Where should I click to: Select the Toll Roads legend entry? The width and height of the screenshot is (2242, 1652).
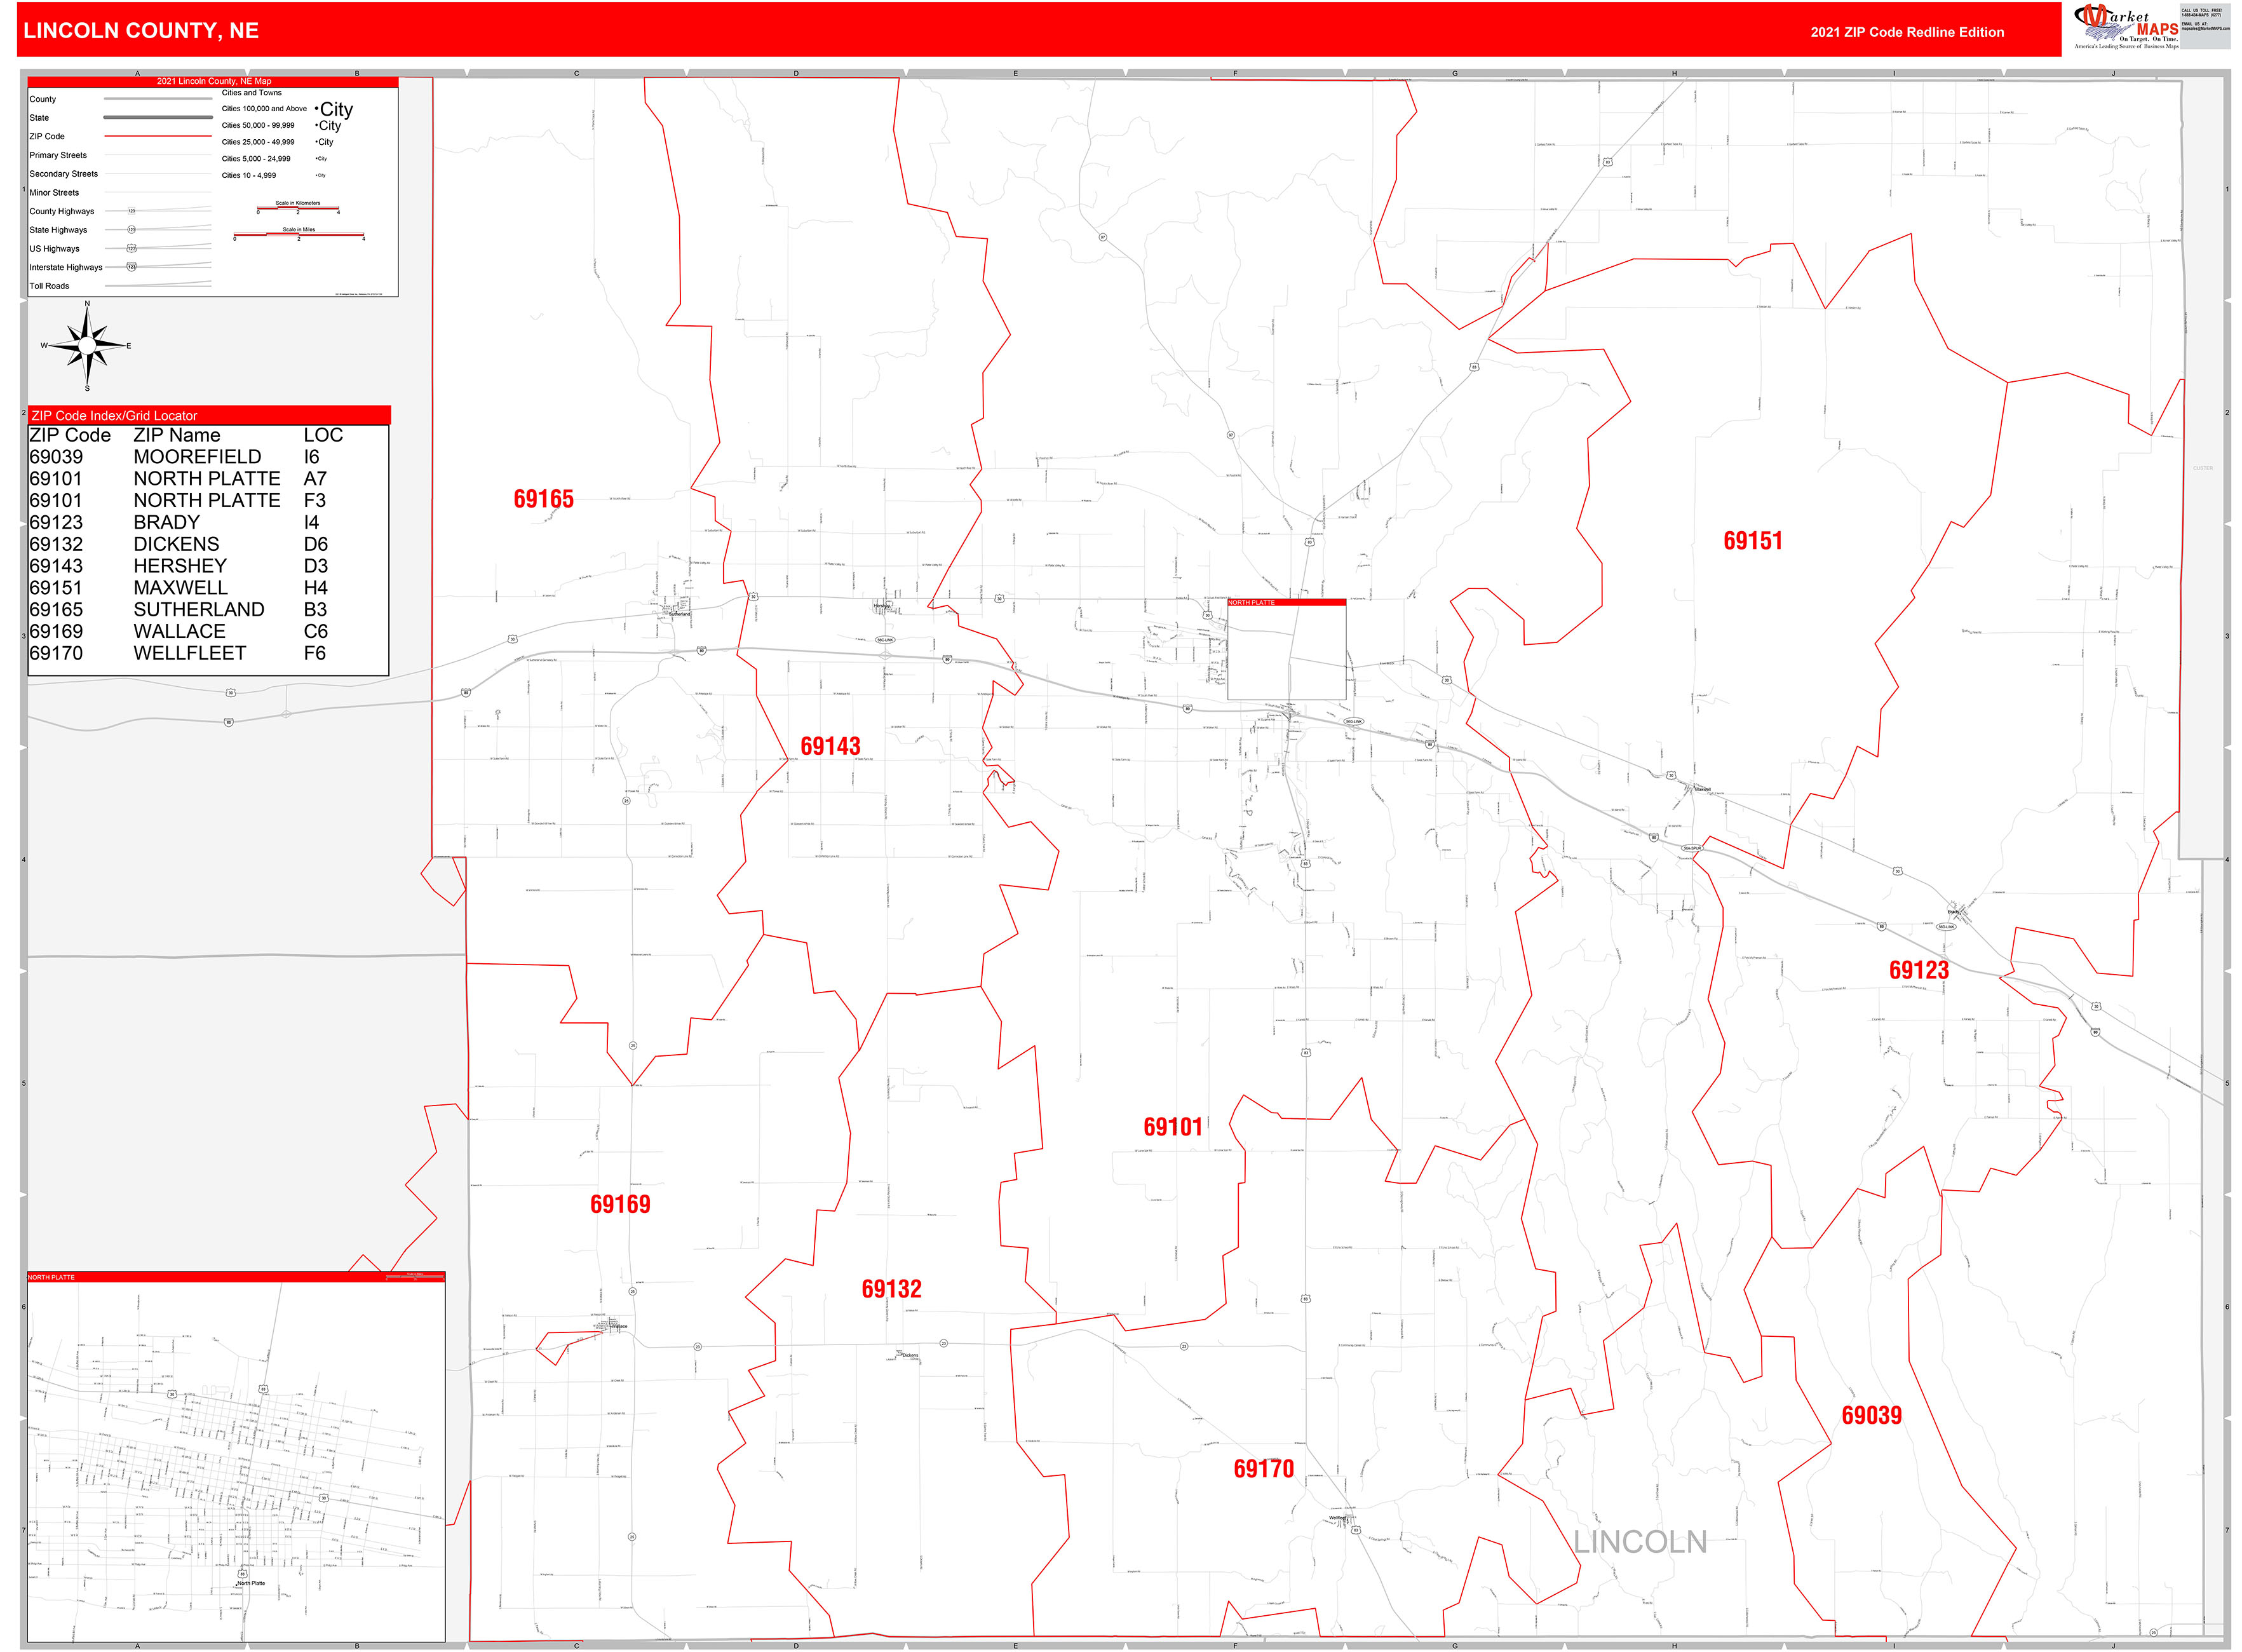coord(49,286)
